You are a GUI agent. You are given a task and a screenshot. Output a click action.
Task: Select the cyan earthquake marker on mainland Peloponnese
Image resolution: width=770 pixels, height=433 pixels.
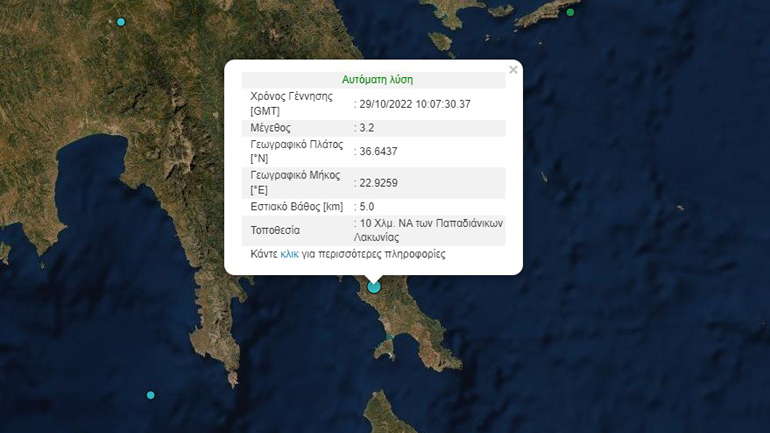(x=121, y=21)
